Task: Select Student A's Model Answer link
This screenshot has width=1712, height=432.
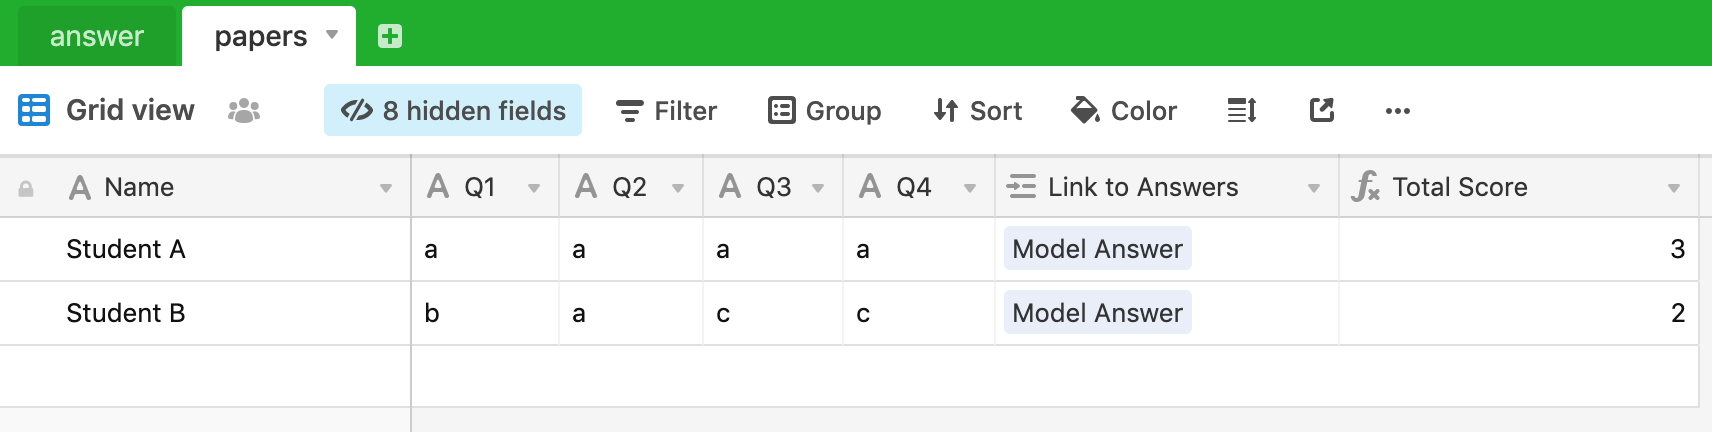Action: point(1097,249)
